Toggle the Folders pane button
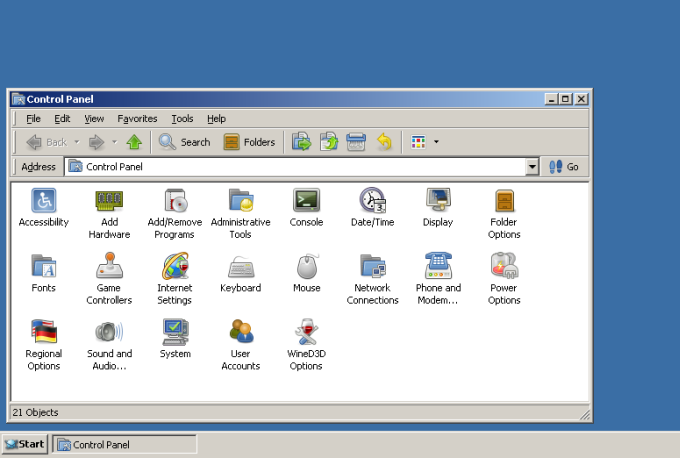Image resolution: width=680 pixels, height=458 pixels. click(249, 142)
